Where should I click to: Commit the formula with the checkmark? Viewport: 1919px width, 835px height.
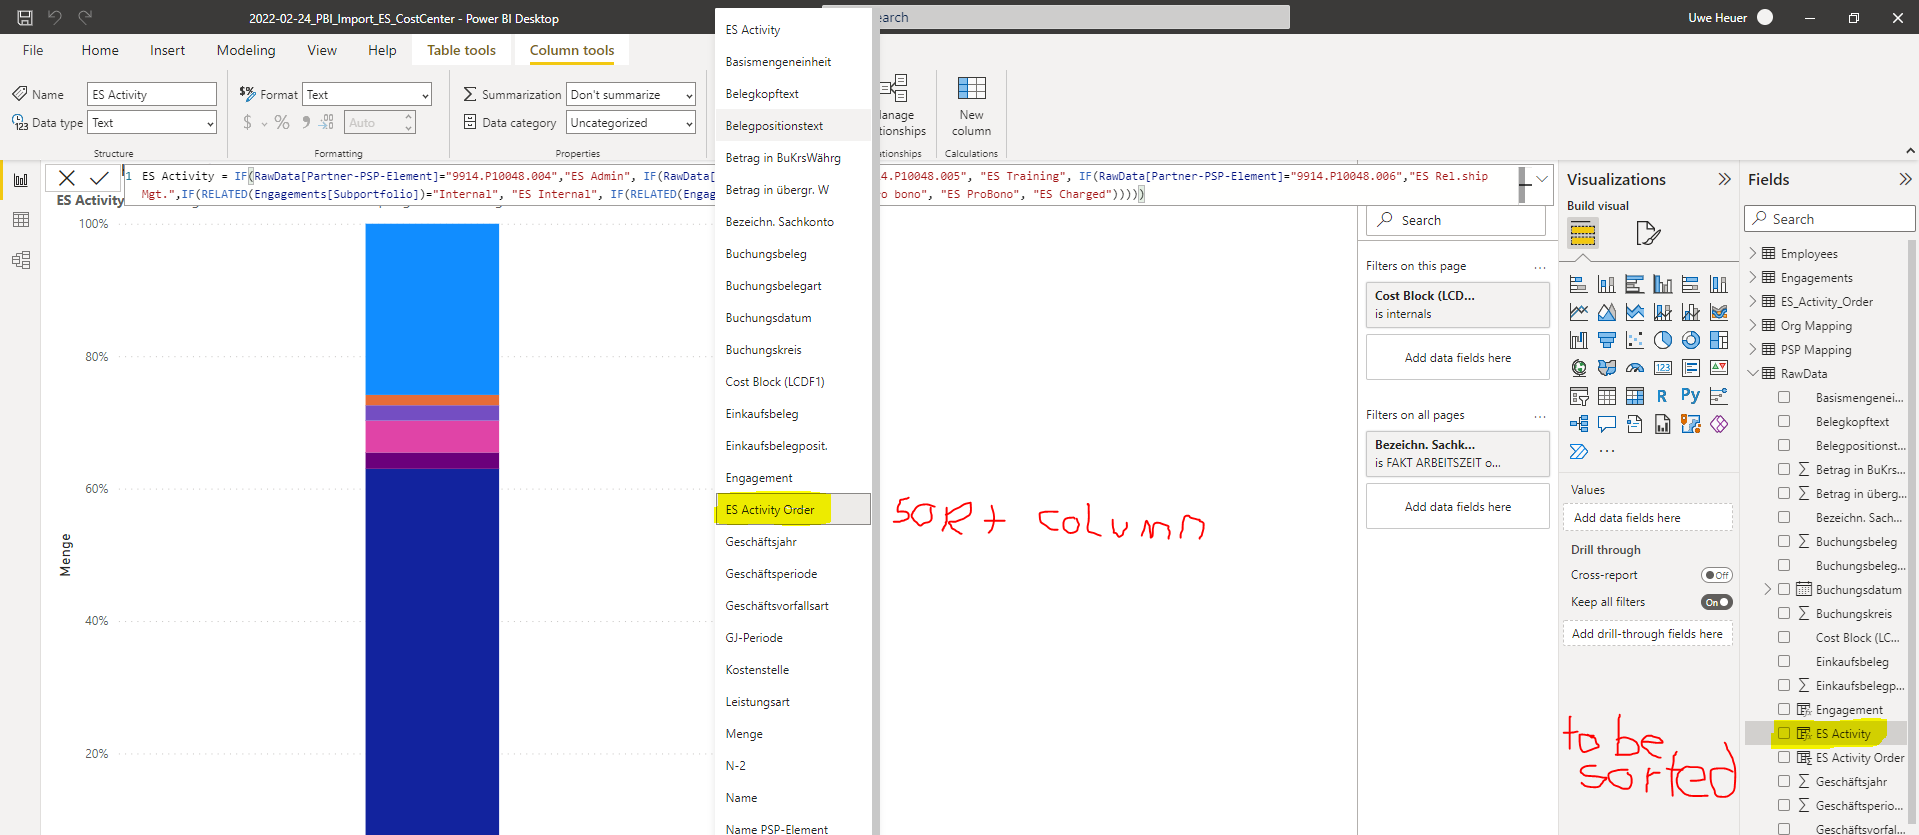pos(99,178)
